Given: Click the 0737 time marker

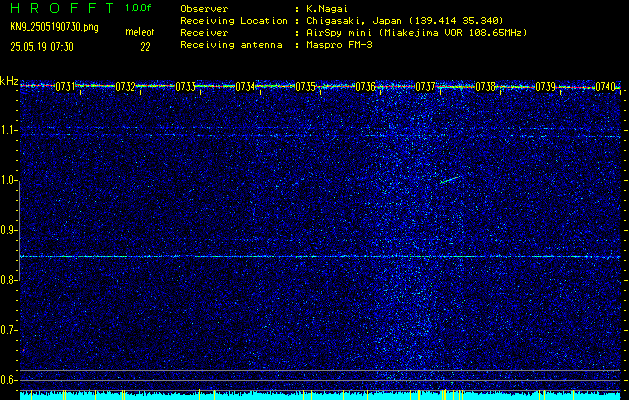Looking at the screenshot, I should pyautogui.click(x=425, y=86).
